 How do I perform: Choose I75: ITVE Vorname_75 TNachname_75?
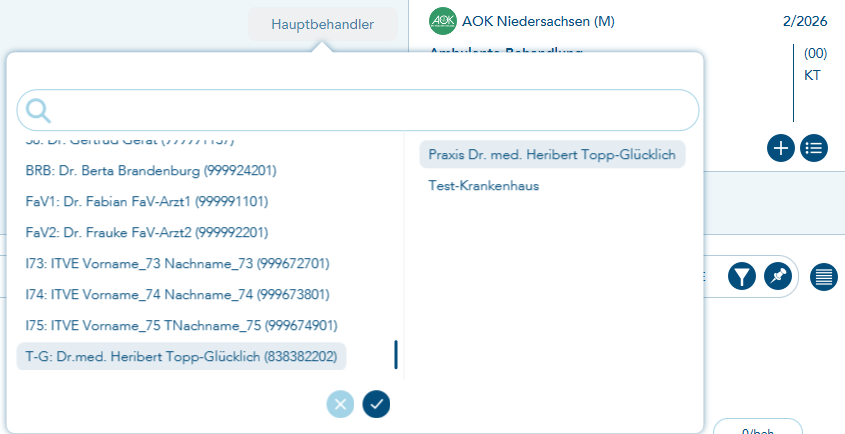coord(181,326)
